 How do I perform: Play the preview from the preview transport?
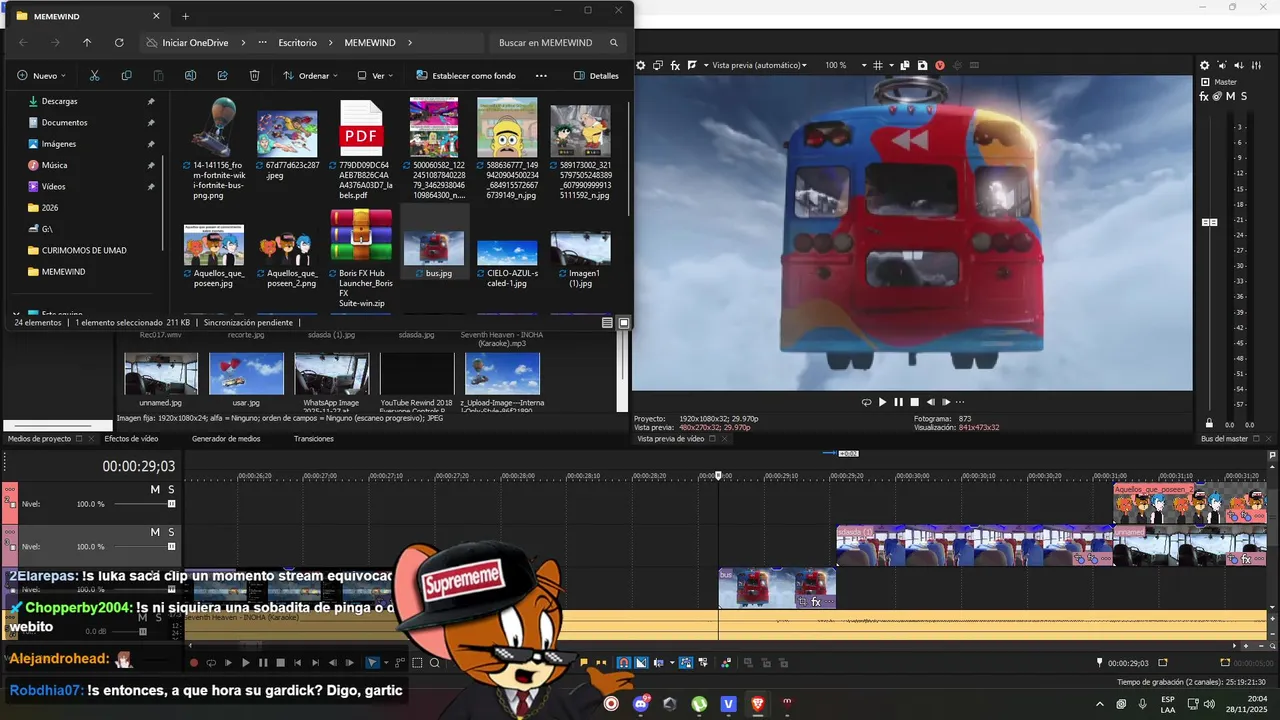point(882,402)
